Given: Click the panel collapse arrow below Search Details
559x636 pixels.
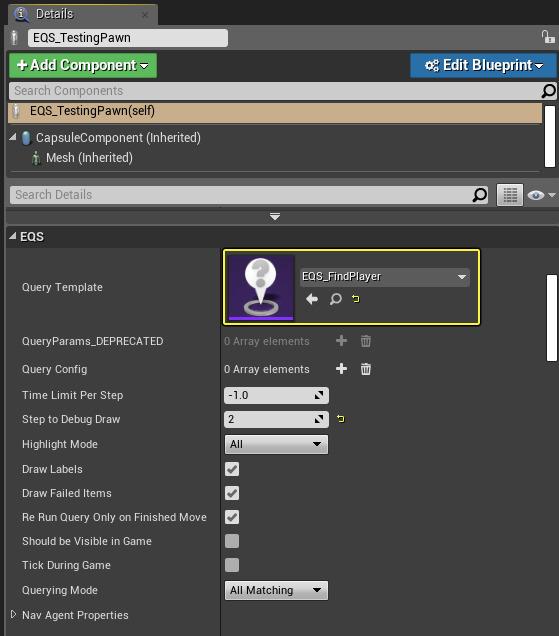Looking at the screenshot, I should [x=275, y=216].
